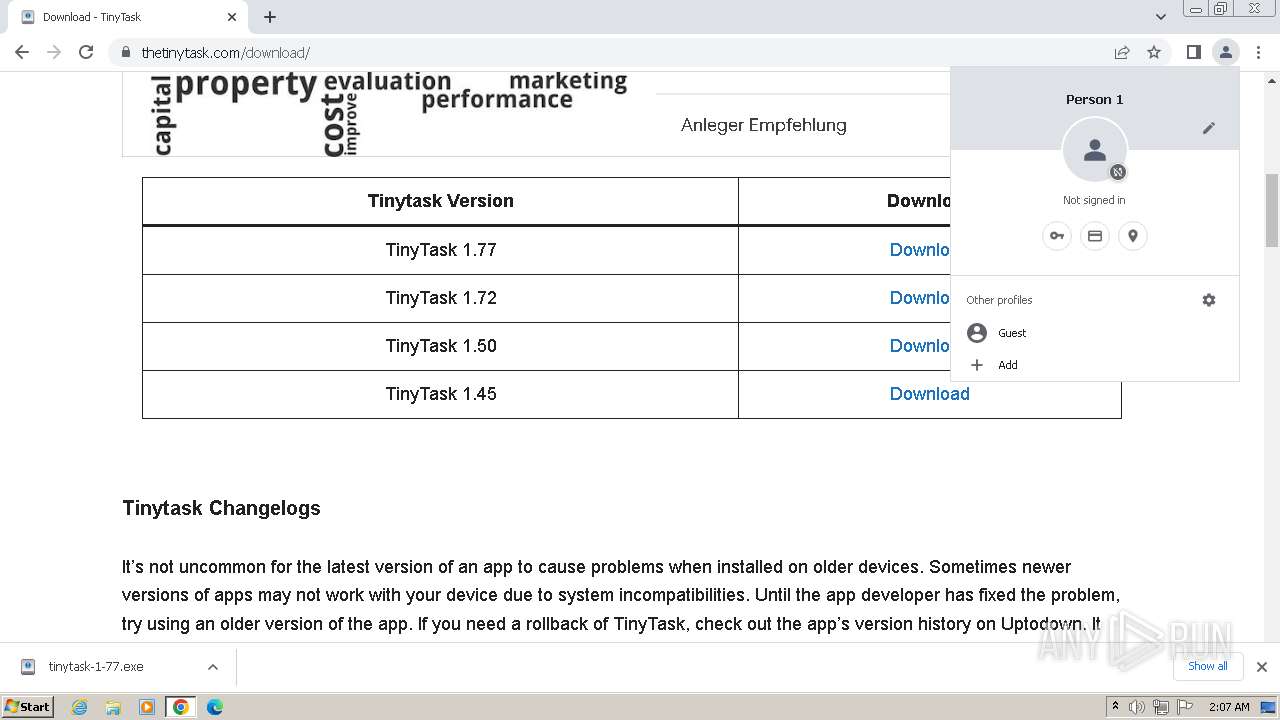
Task: Click the Tinytask Changelogs heading
Action: pyautogui.click(x=221, y=508)
